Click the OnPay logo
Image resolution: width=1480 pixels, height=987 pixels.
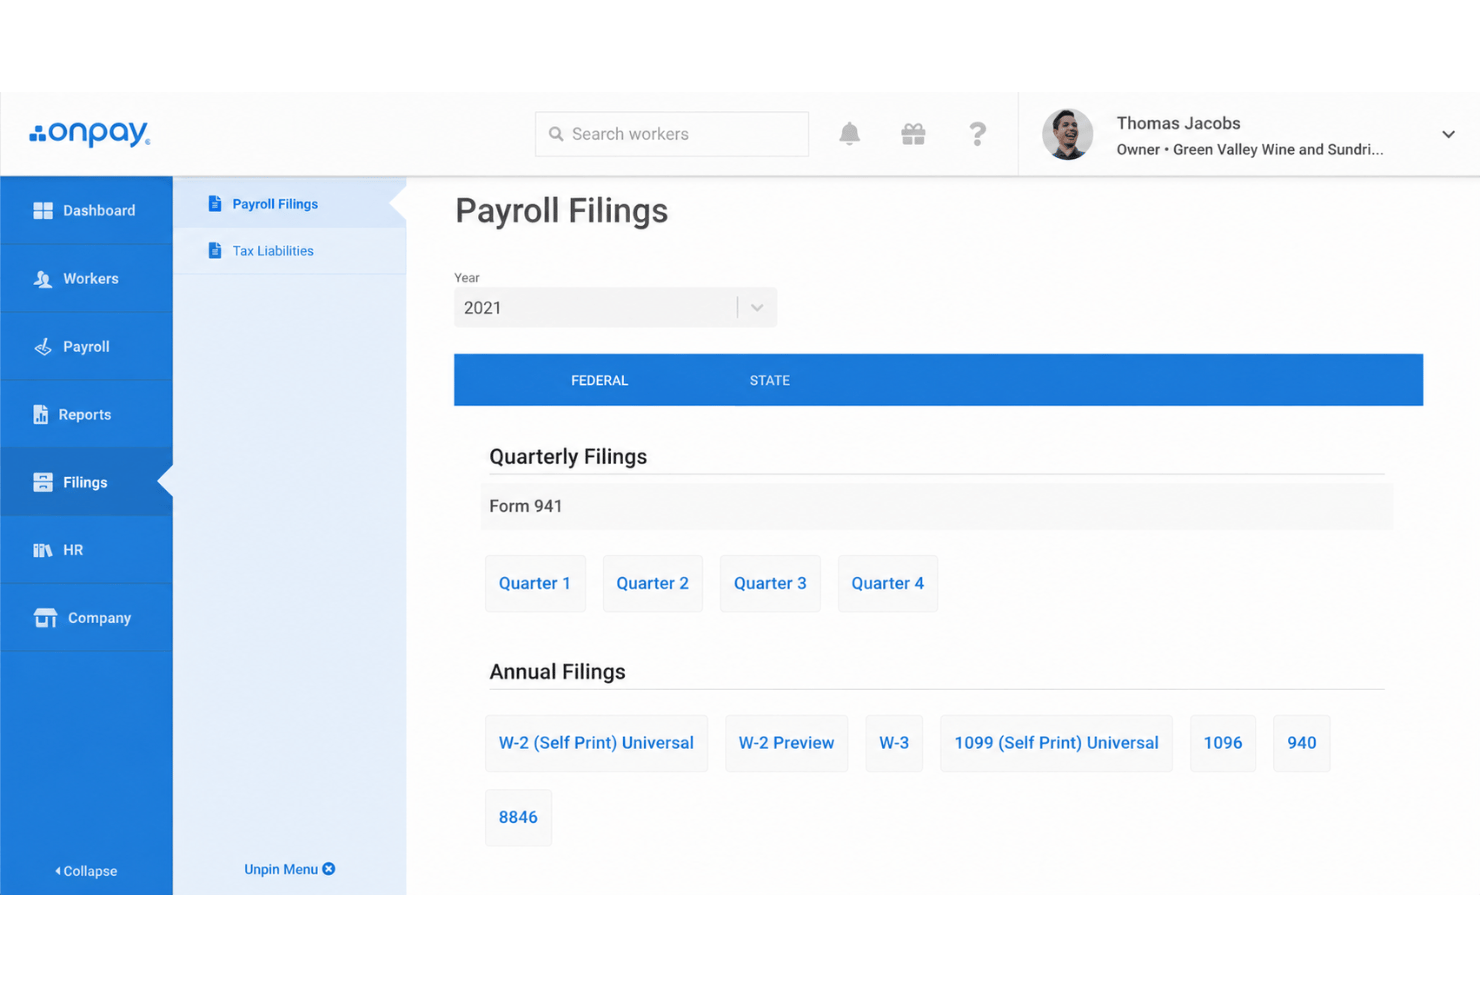[90, 133]
